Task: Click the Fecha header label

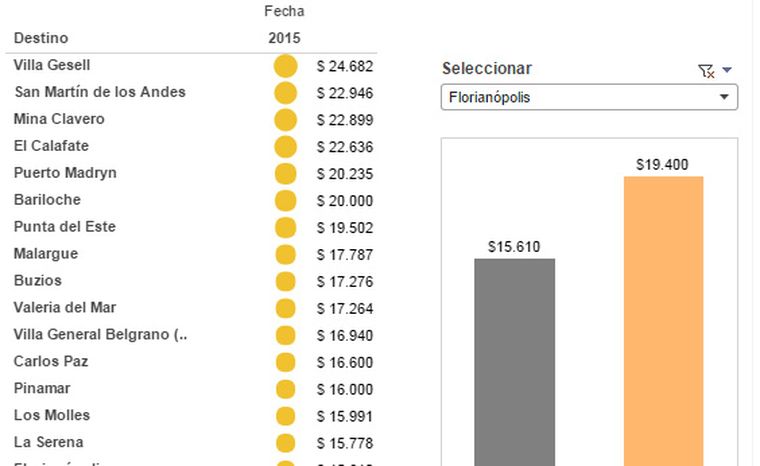Action: coord(284,11)
